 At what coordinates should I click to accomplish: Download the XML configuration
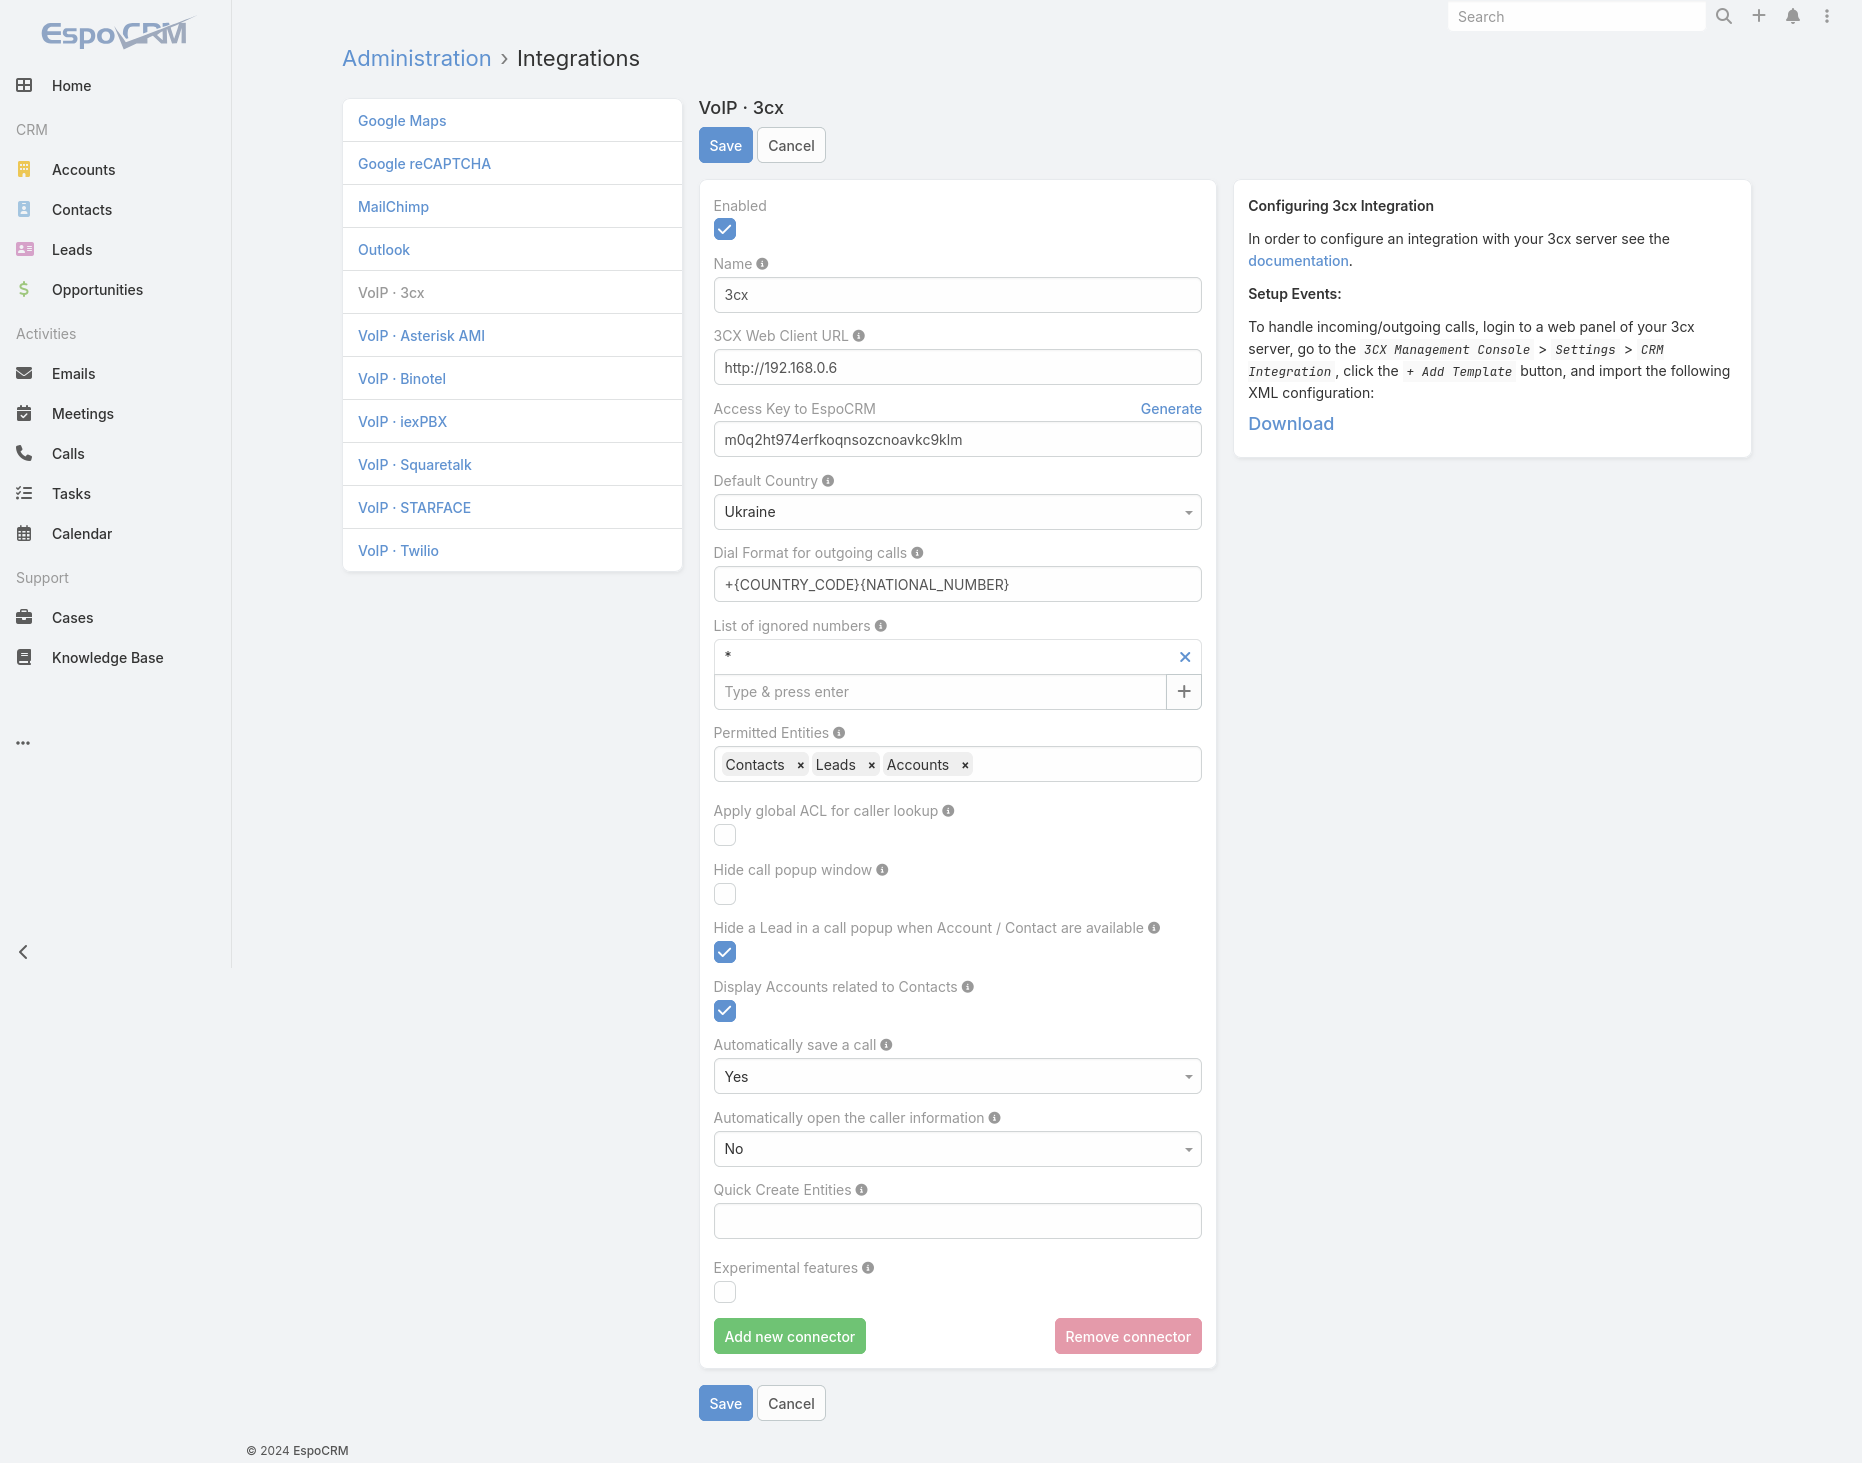tap(1290, 424)
